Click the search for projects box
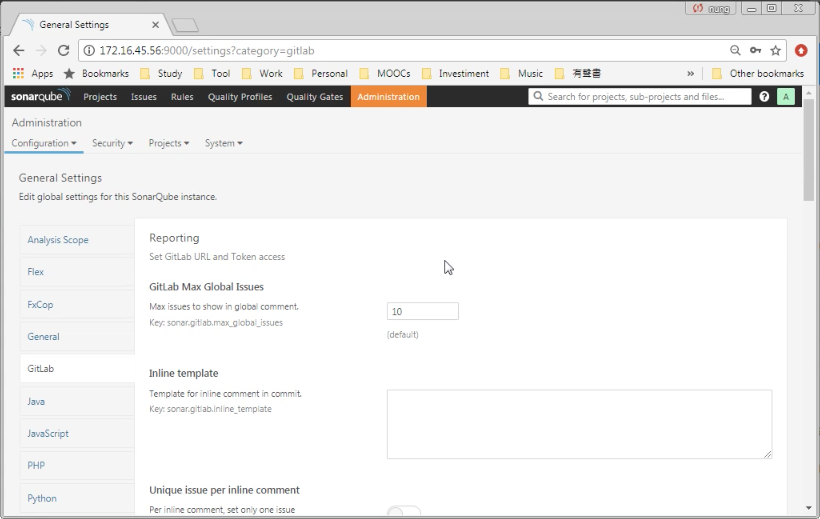This screenshot has width=820, height=519. [640, 96]
